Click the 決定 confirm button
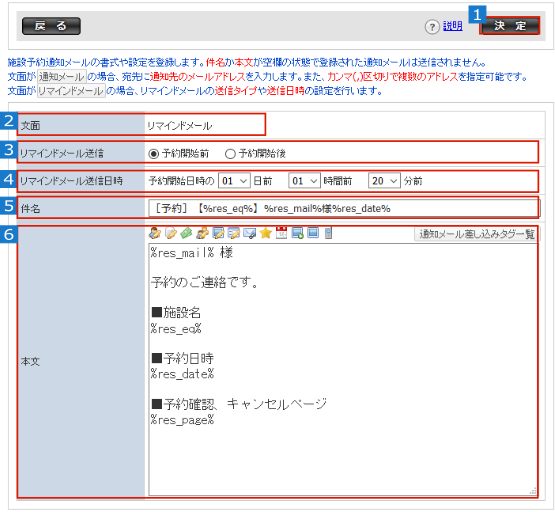The height and width of the screenshot is (512, 555). 510,26
